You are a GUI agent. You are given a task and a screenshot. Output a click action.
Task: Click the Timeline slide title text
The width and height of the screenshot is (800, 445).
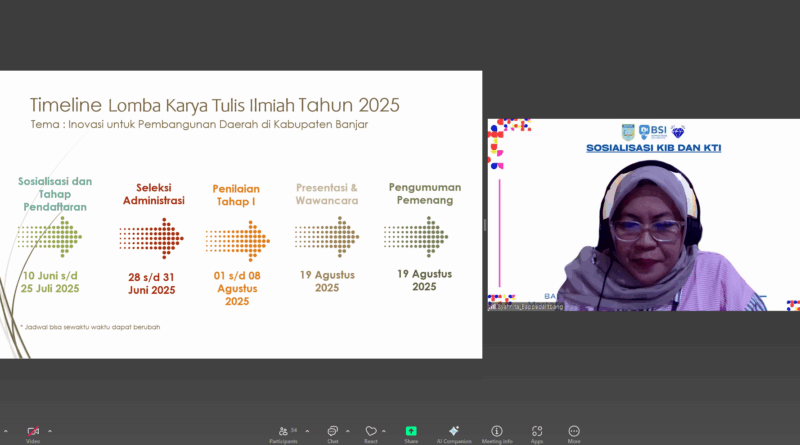(x=215, y=105)
